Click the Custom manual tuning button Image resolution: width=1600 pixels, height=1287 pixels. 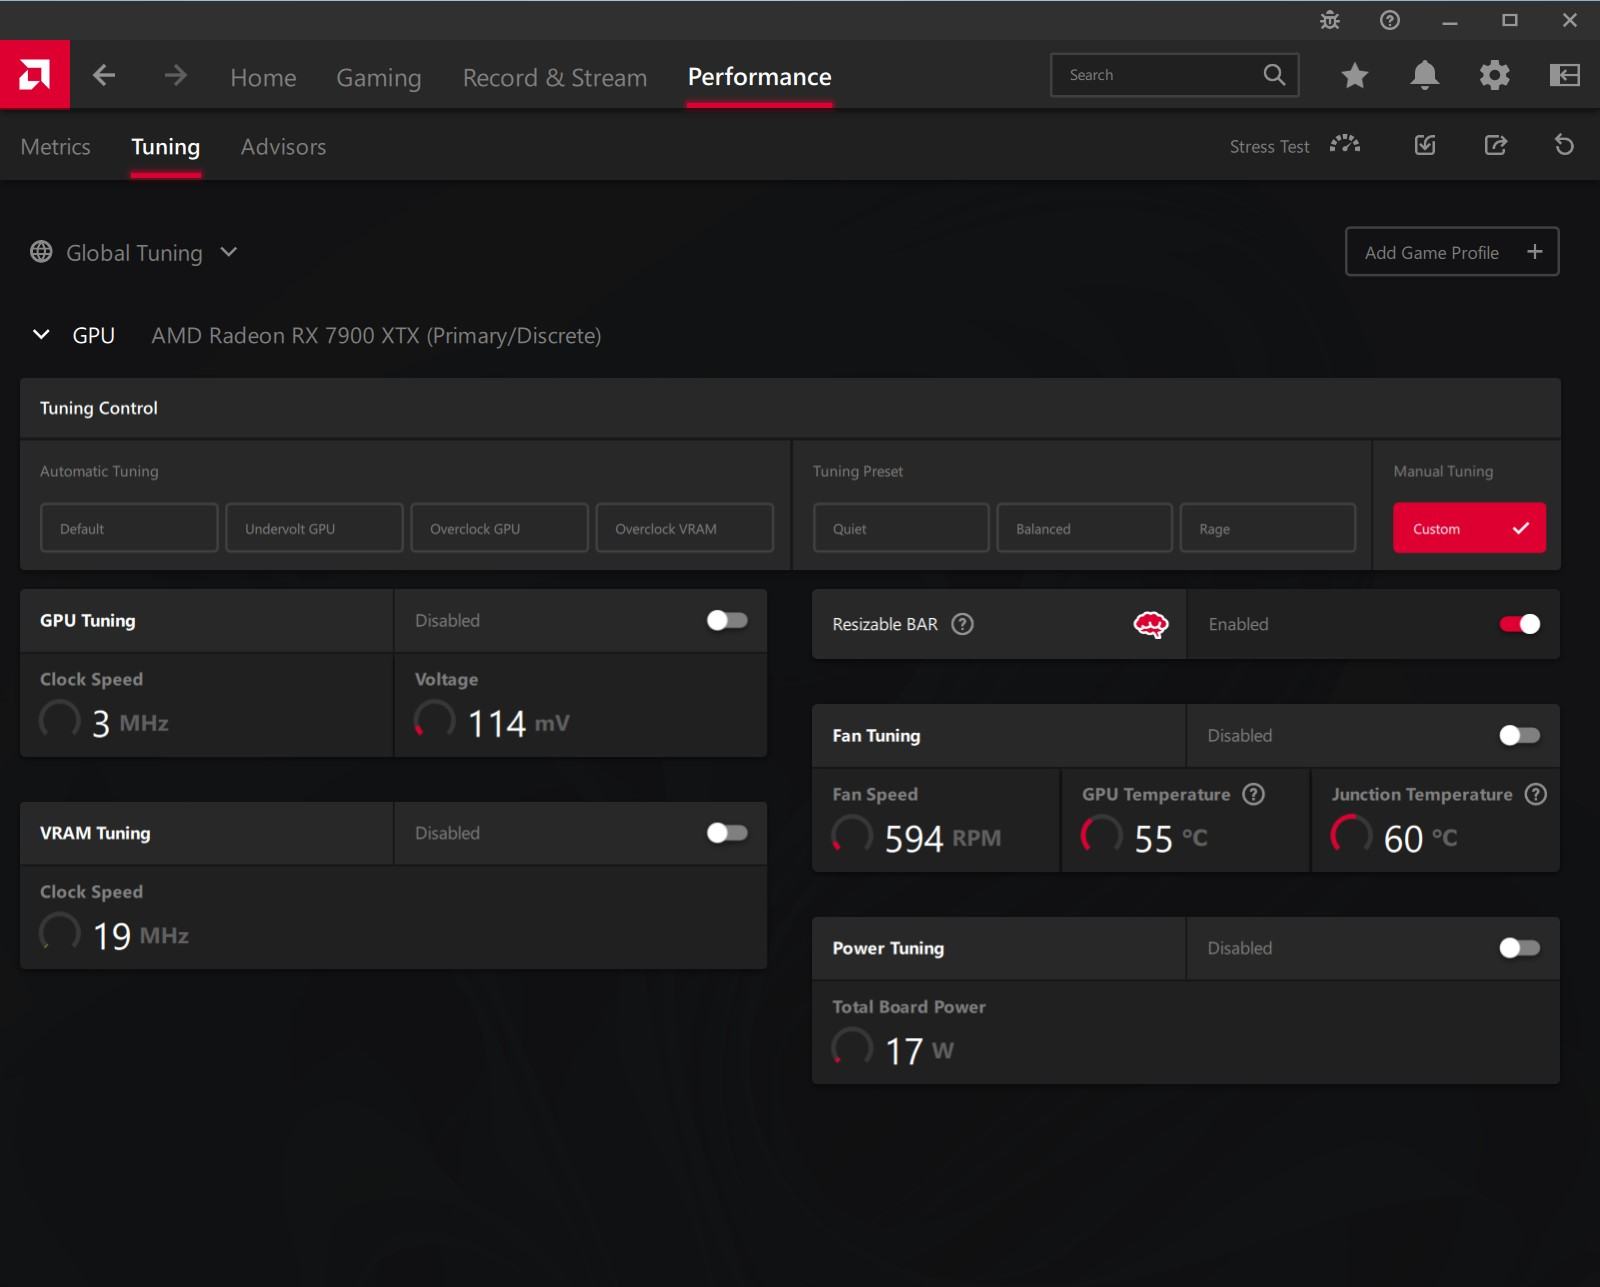[x=1469, y=528]
